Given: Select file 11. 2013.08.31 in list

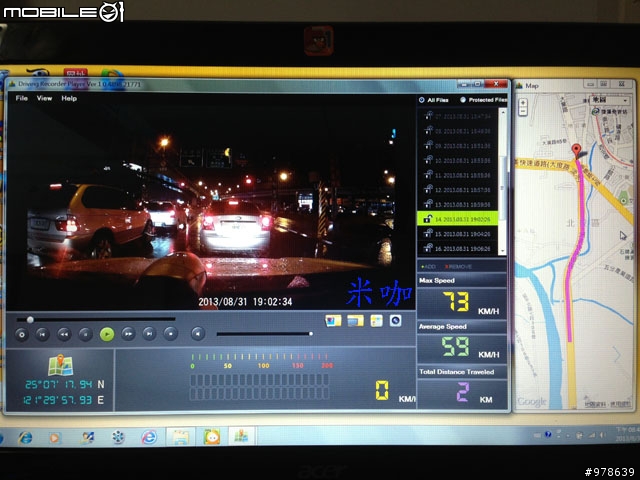Looking at the screenshot, I should point(457,175).
